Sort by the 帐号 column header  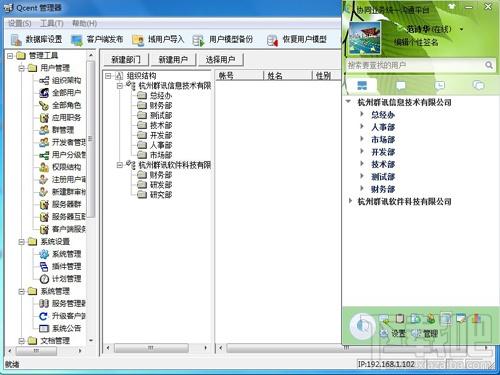click(x=239, y=76)
